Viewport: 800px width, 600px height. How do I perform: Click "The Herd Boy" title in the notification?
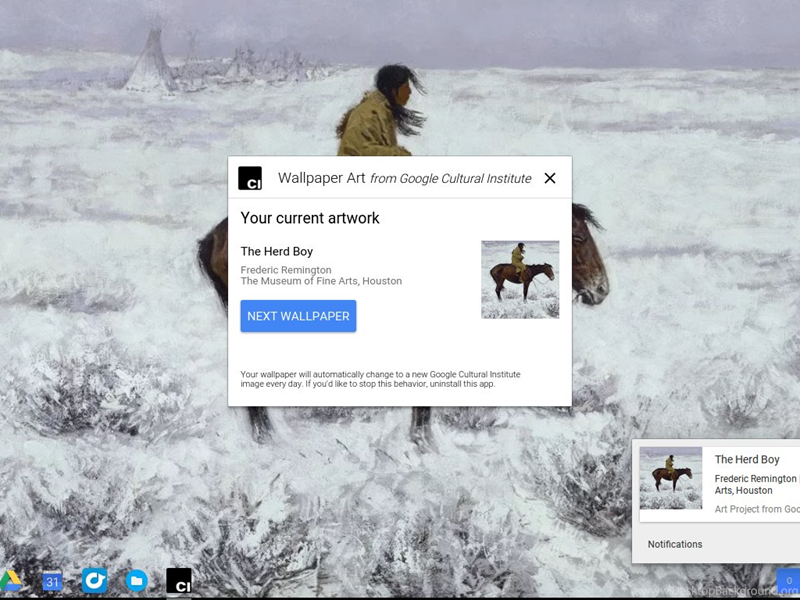[747, 460]
